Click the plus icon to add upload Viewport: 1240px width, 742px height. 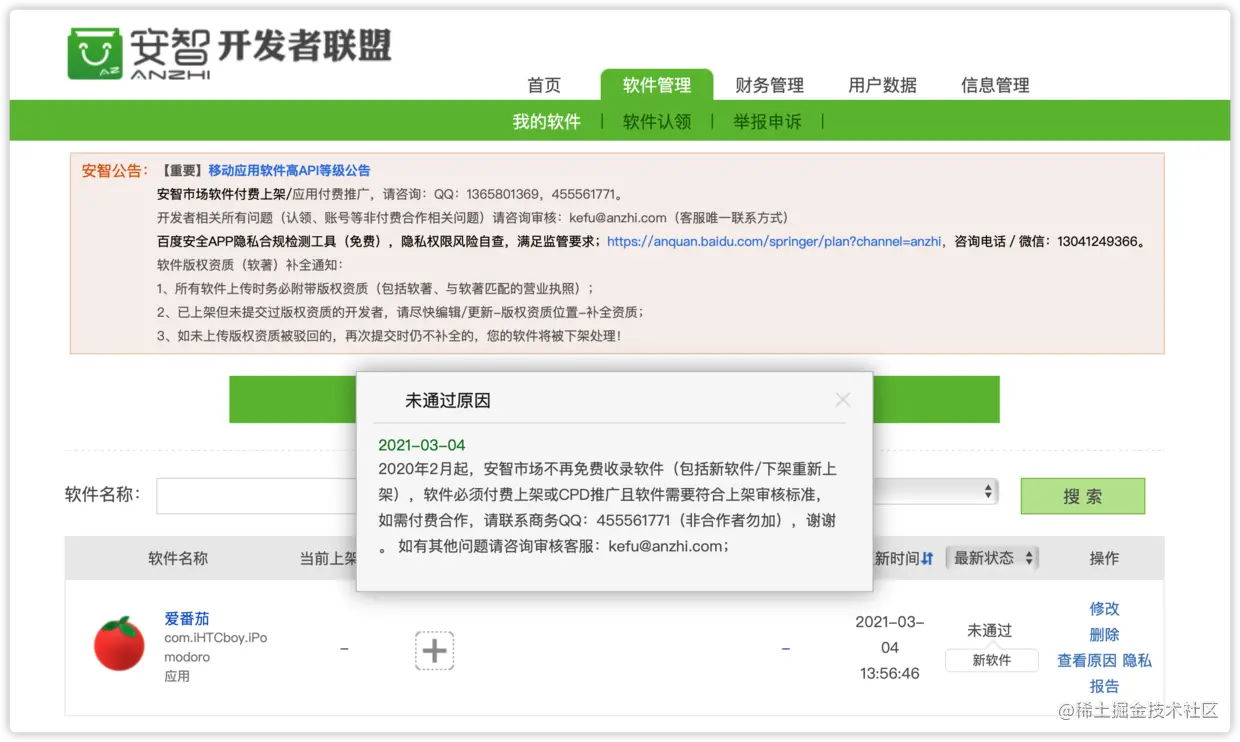[x=434, y=650]
